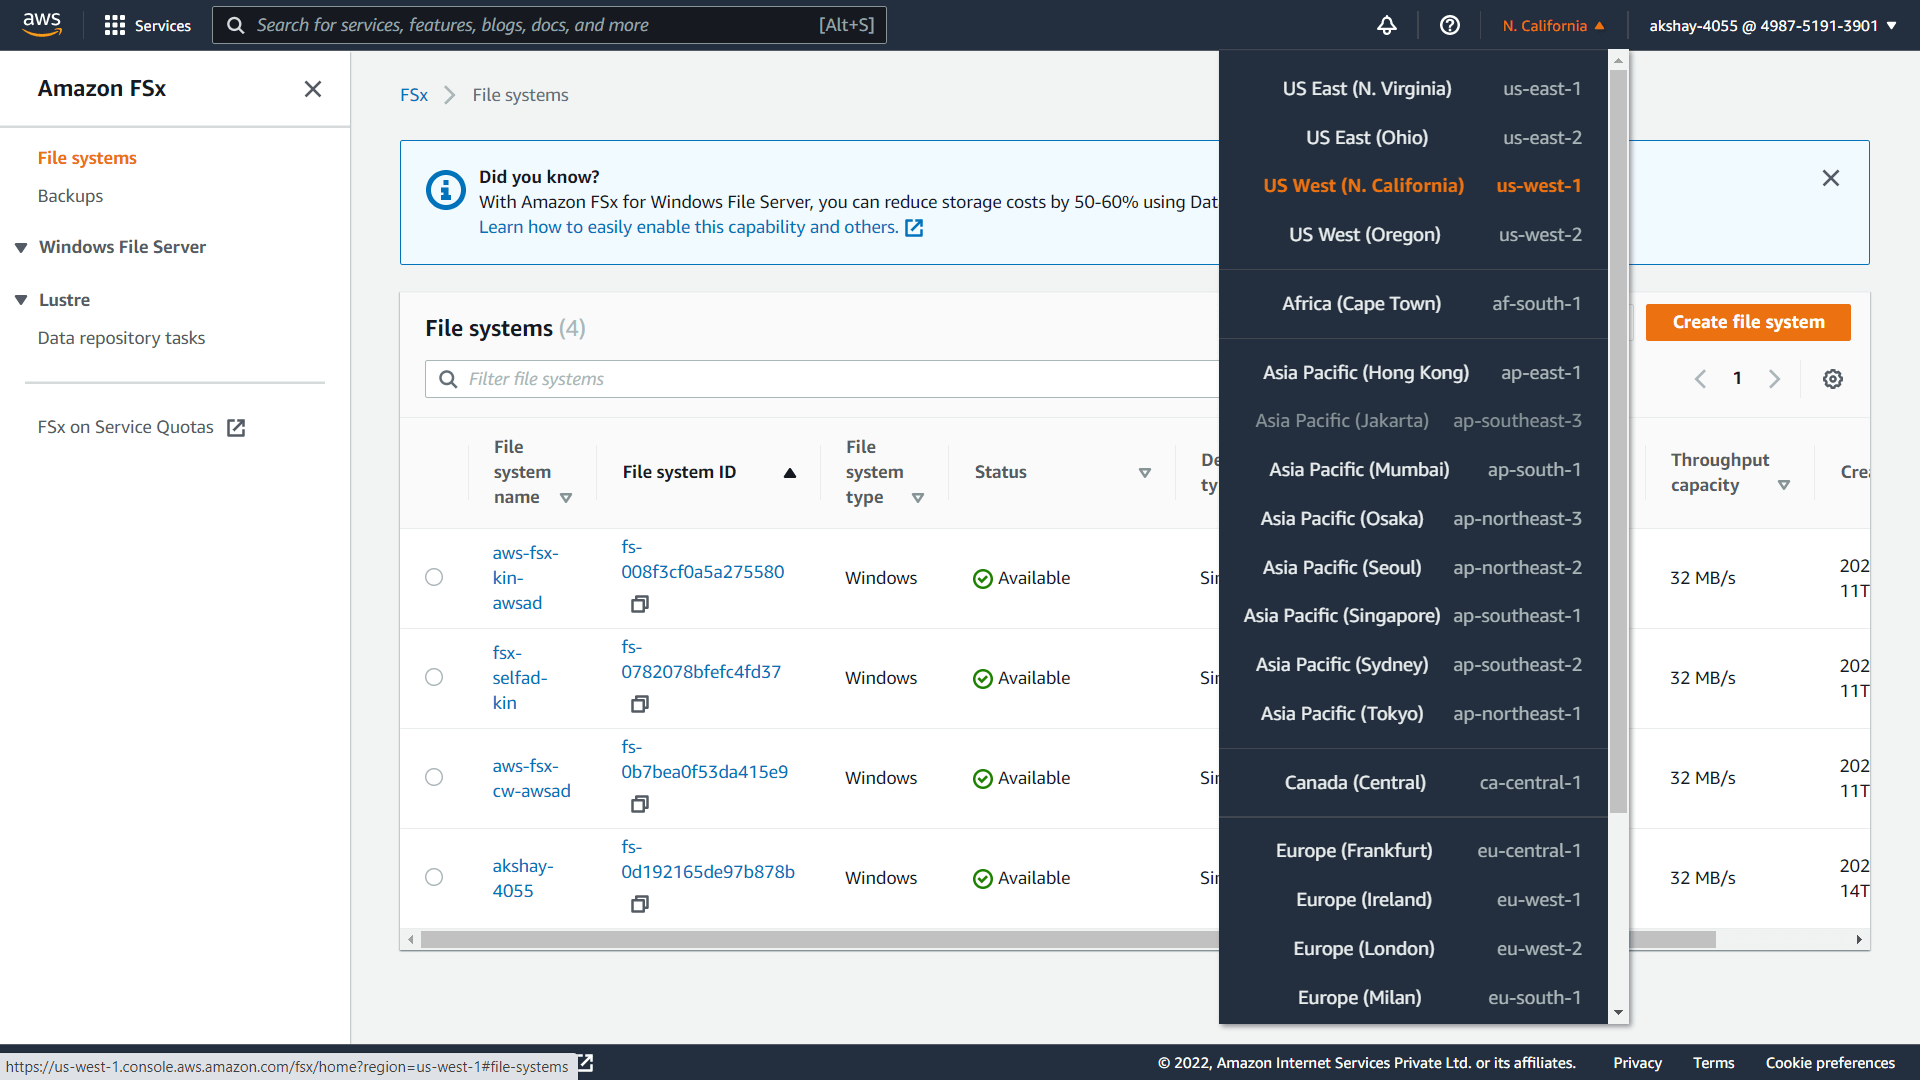The image size is (1920, 1080).
Task: Copy file system ID fs-008f3cf0a5a275580
Action: point(640,604)
